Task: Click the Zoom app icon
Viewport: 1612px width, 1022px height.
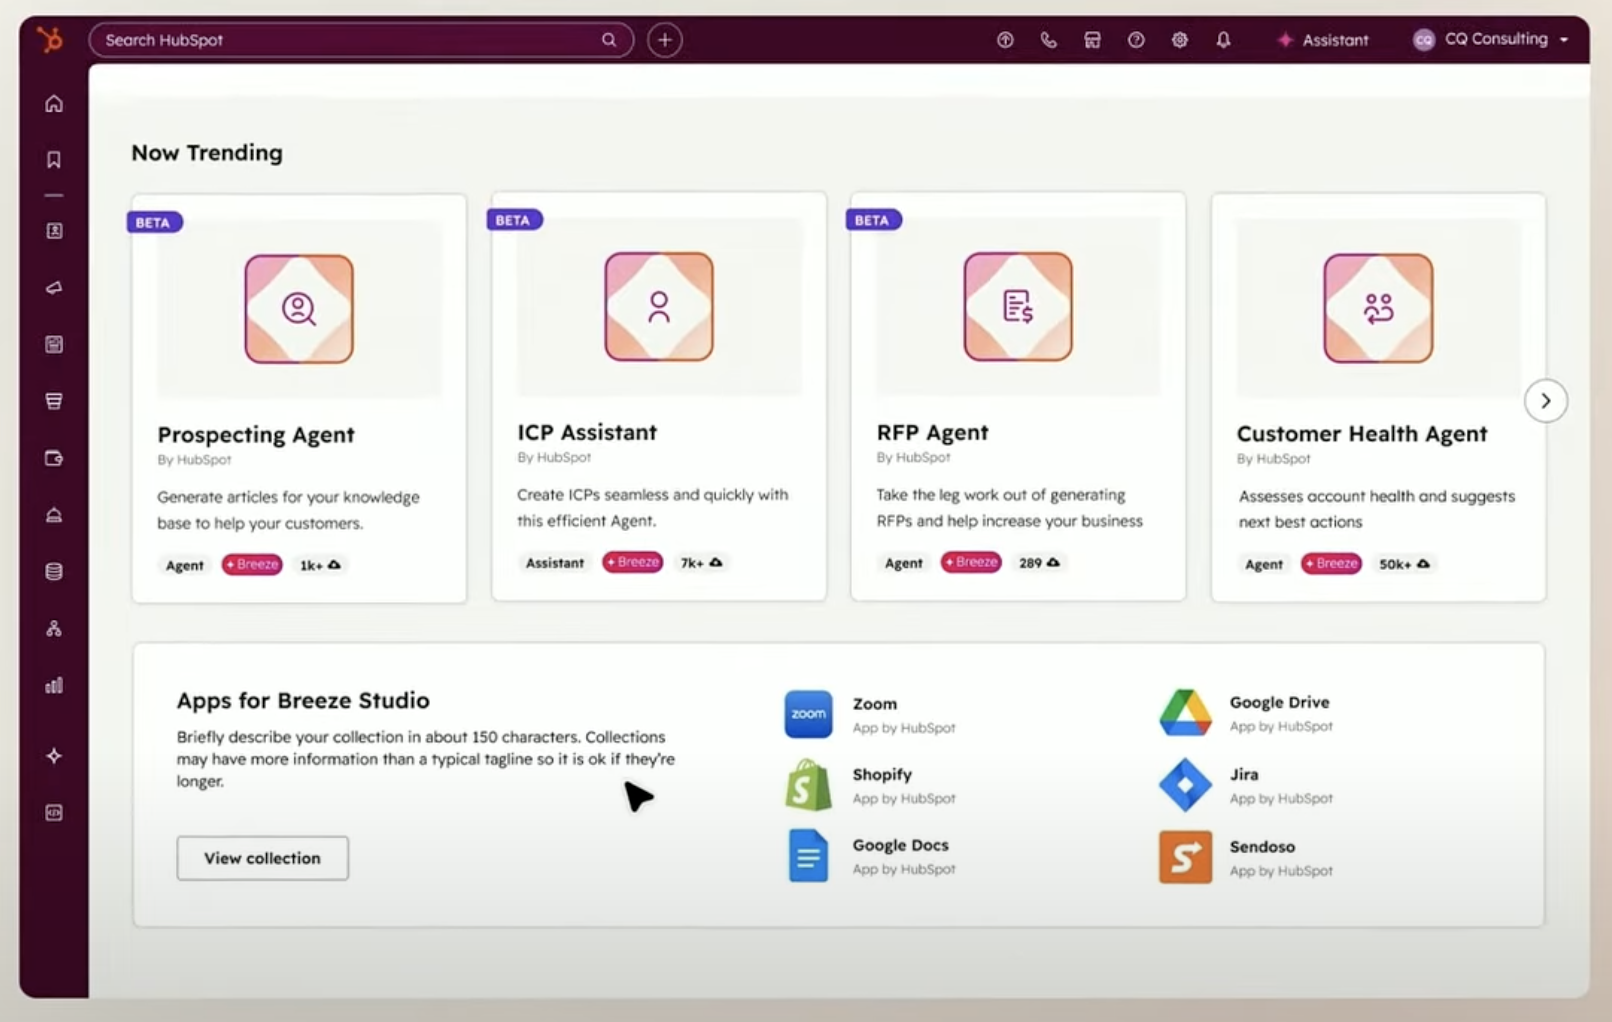Action: click(x=808, y=714)
